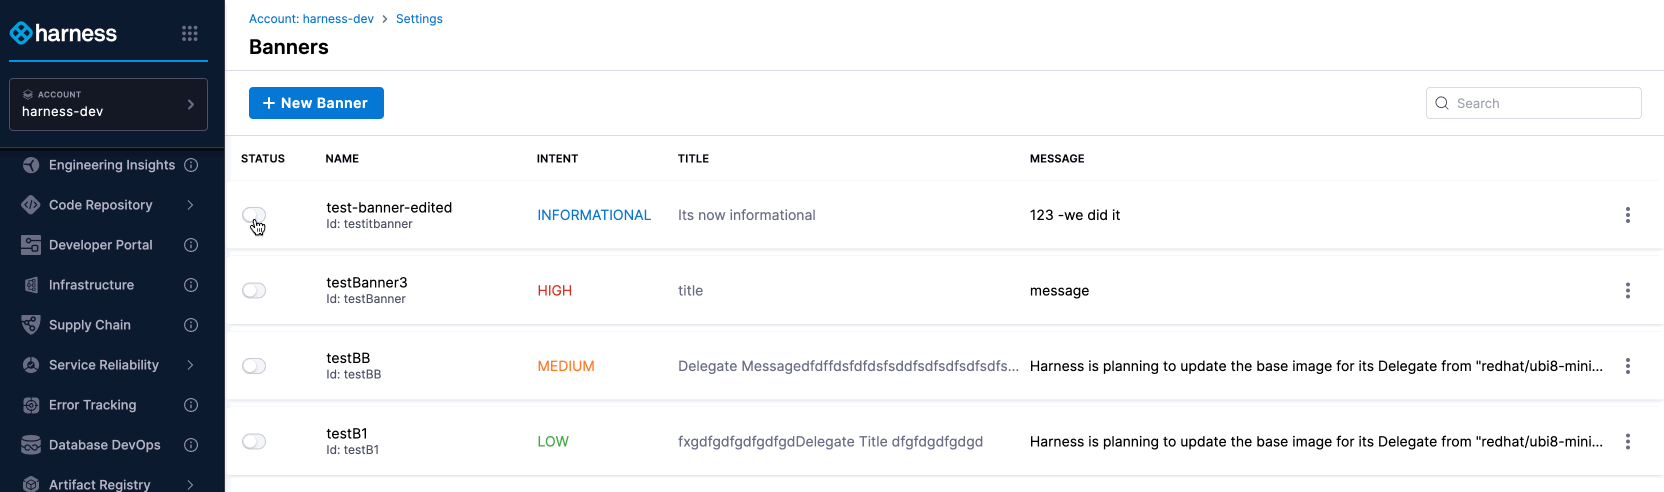Click the Error Tracking info icon
This screenshot has height=492, width=1664.
tap(191, 405)
